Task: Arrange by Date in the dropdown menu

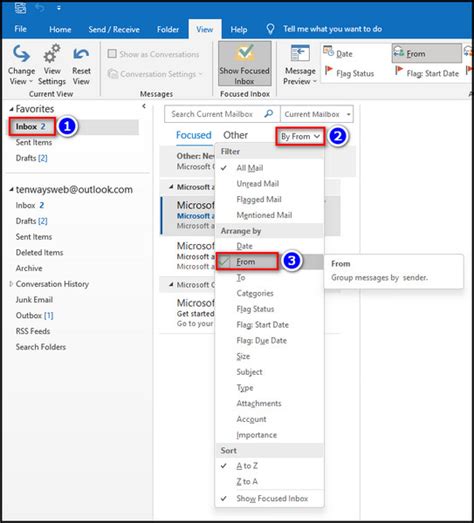Action: click(x=270, y=246)
